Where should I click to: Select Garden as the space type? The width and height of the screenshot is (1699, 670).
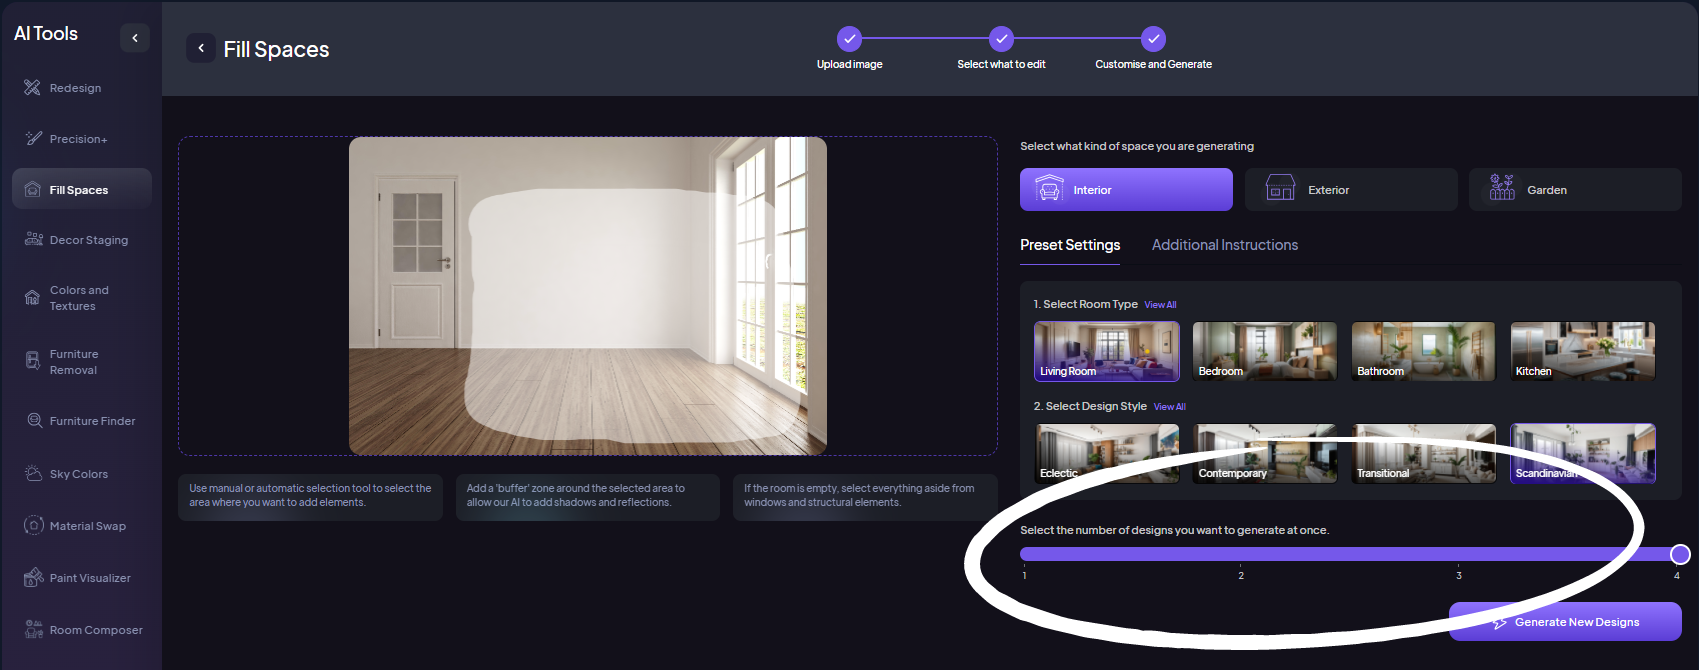pyautogui.click(x=1574, y=190)
